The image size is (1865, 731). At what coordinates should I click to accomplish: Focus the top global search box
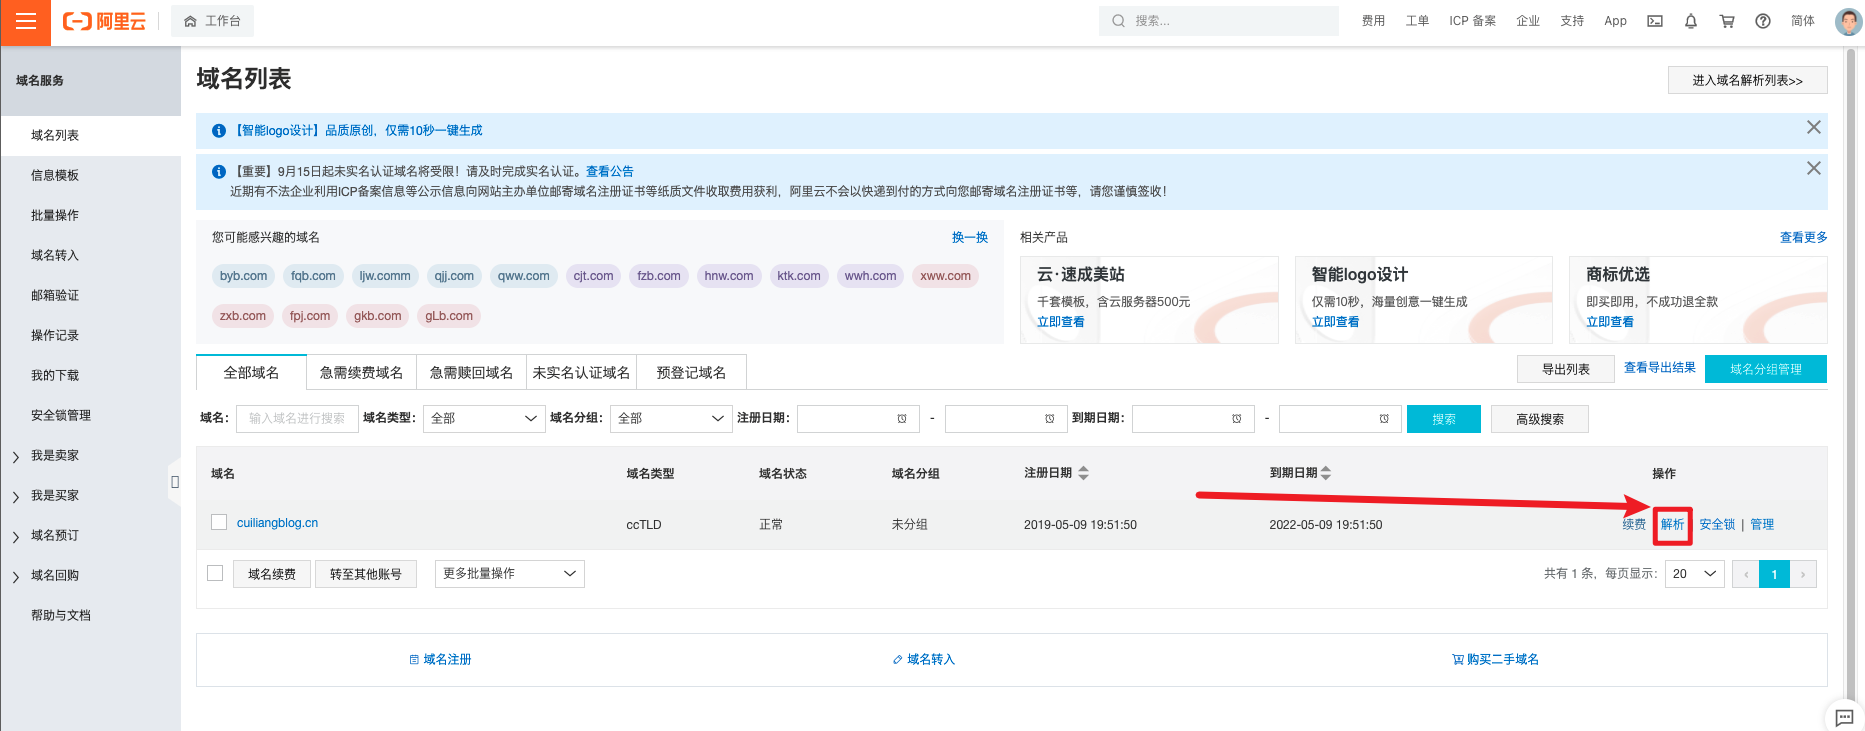click(1219, 21)
